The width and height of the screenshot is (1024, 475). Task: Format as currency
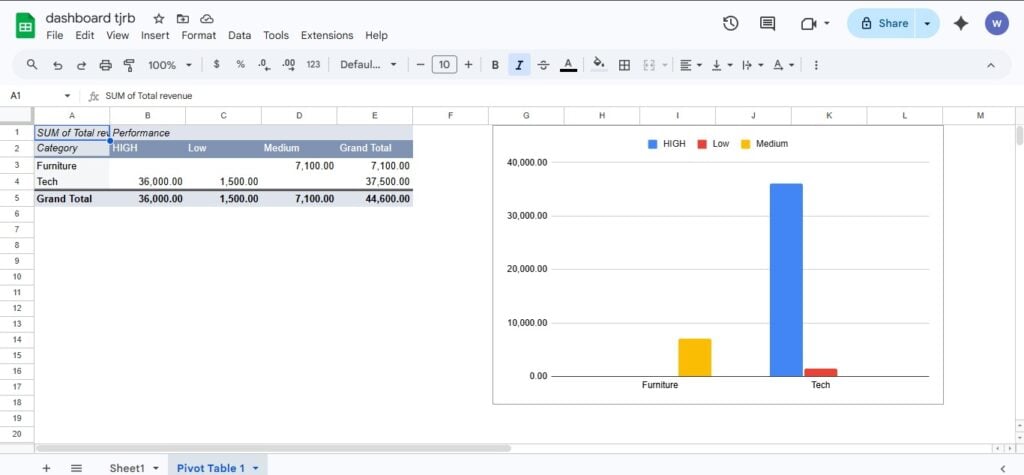click(217, 65)
